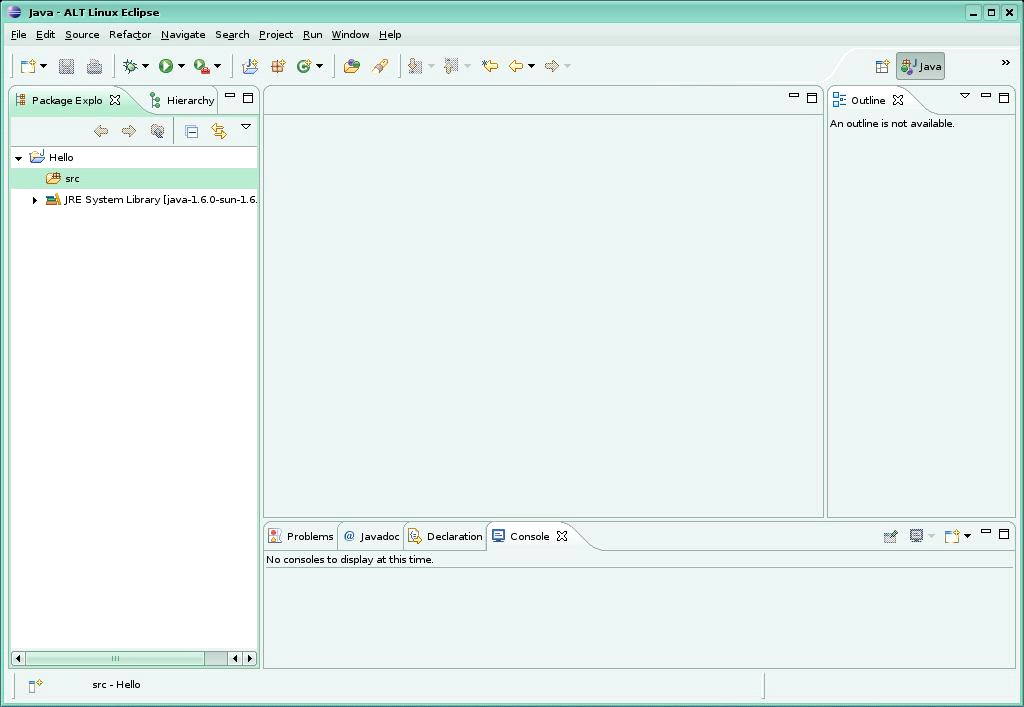Open the New Java Class dropdown arrow
This screenshot has height=707, width=1024.
[x=319, y=66]
